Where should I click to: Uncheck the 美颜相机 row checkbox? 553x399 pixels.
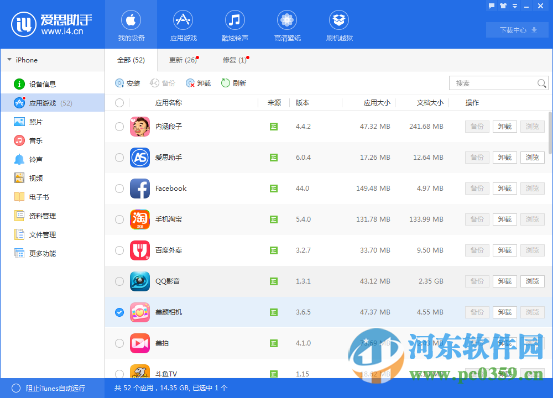[x=120, y=312]
